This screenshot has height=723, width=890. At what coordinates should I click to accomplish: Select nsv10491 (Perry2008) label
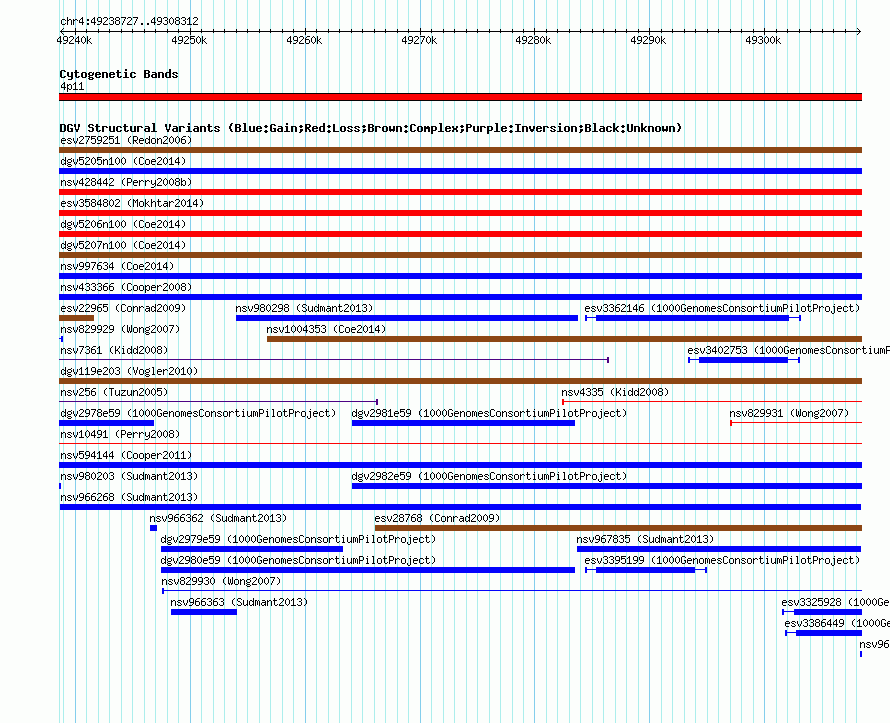click(x=120, y=434)
